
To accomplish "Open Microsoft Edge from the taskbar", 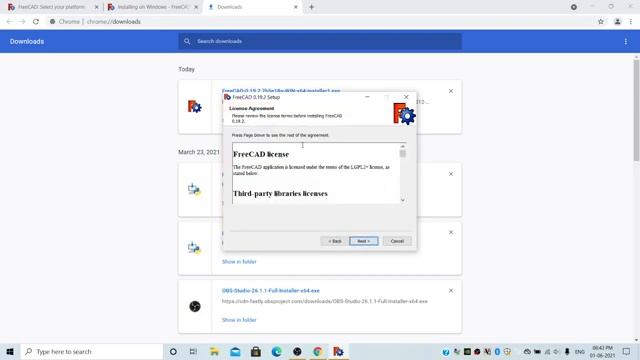I will coord(276,351).
